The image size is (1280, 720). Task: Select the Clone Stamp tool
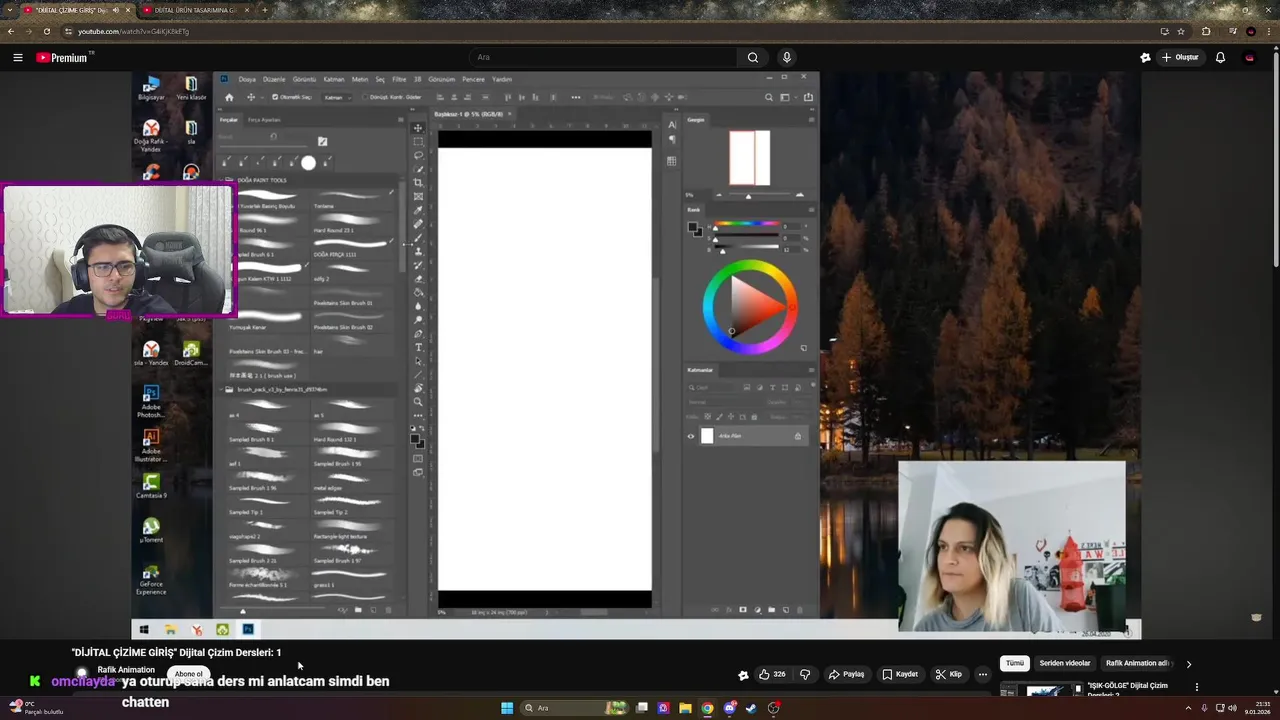pyautogui.click(x=419, y=253)
